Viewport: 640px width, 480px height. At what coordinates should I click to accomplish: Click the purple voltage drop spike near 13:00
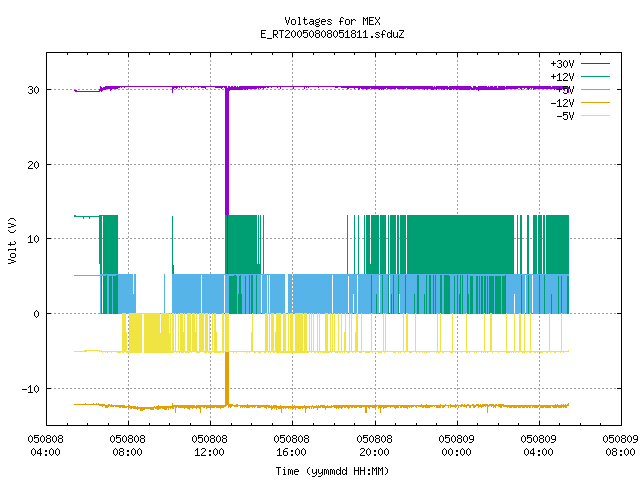(x=227, y=151)
